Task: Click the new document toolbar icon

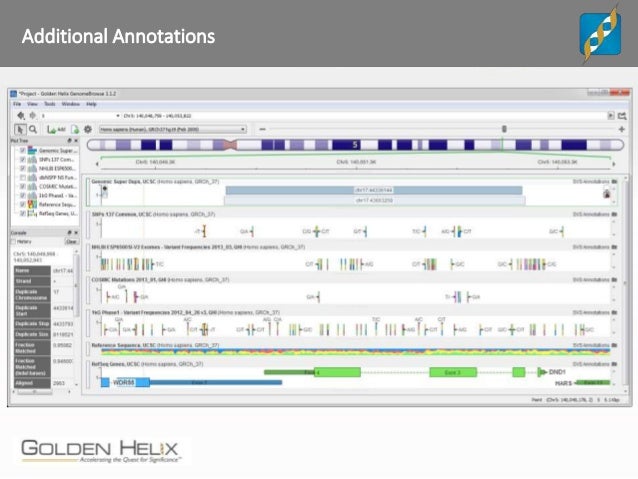Action: tap(75, 129)
